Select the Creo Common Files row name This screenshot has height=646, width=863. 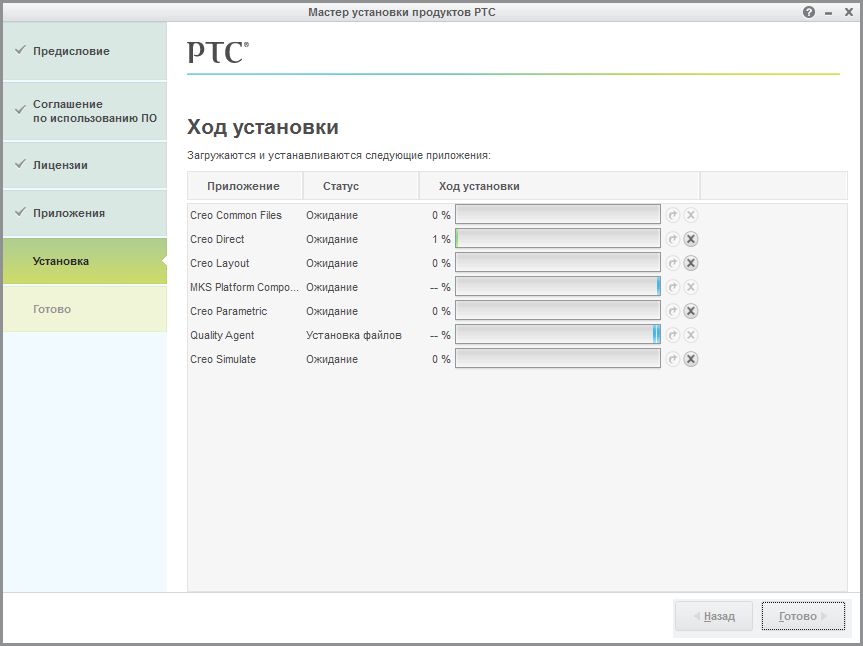point(236,215)
